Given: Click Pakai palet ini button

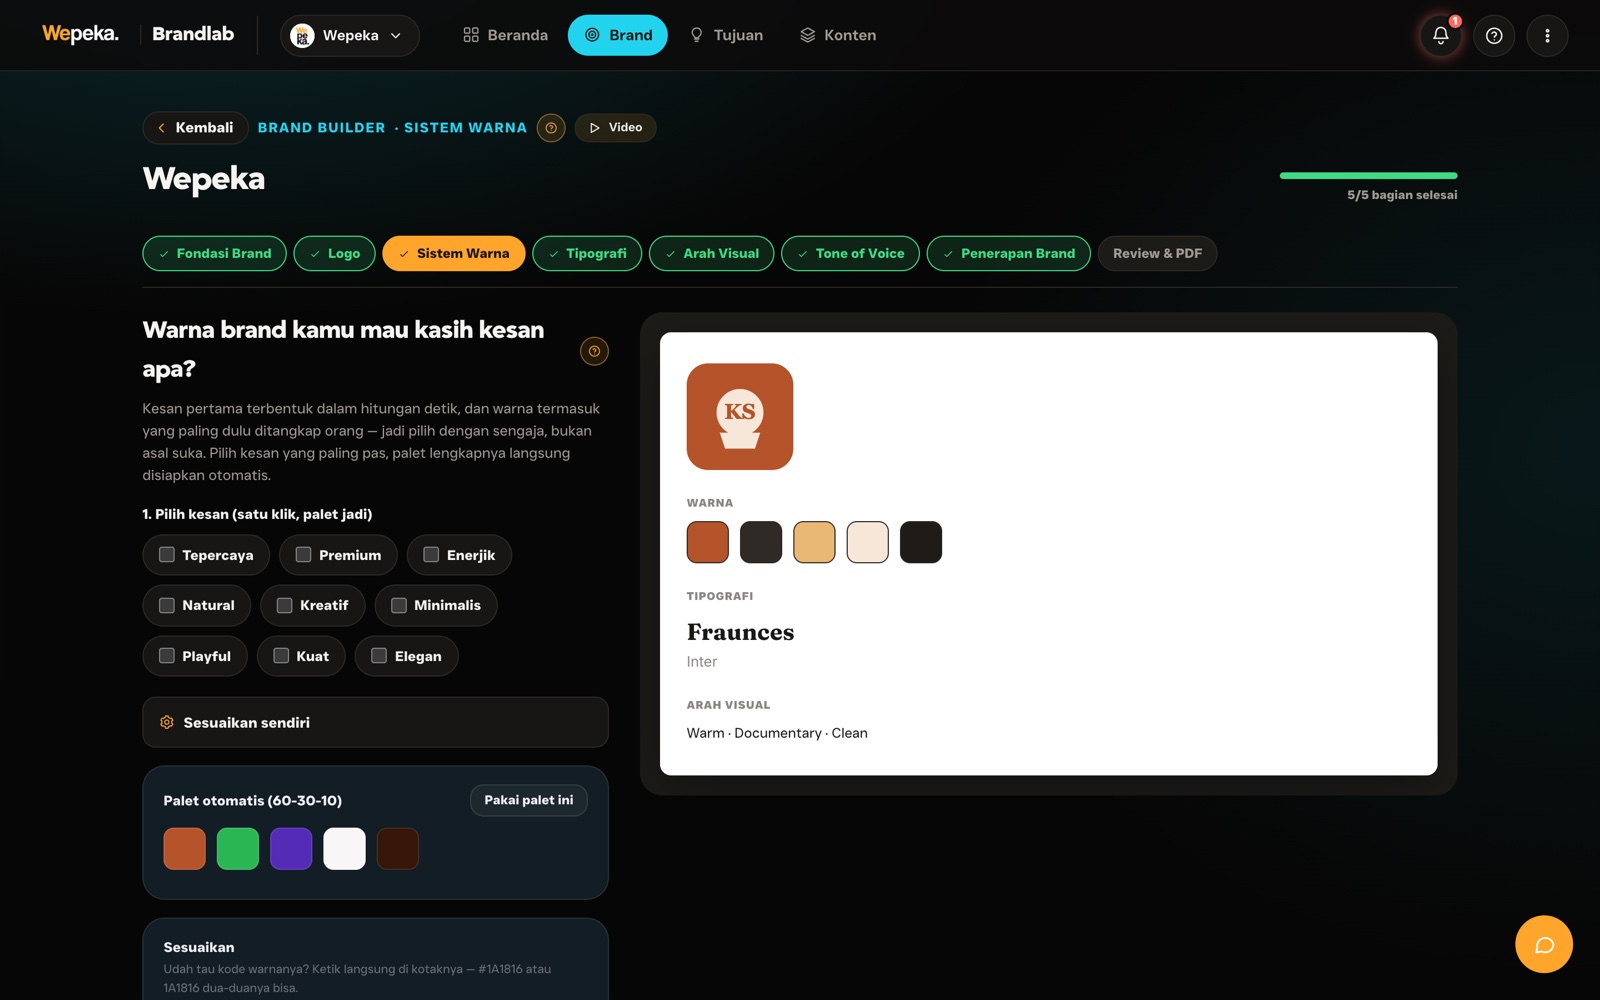Looking at the screenshot, I should tap(529, 800).
